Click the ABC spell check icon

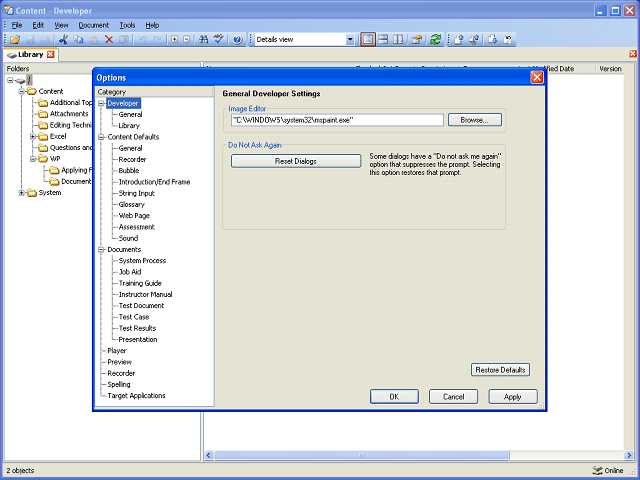219,40
